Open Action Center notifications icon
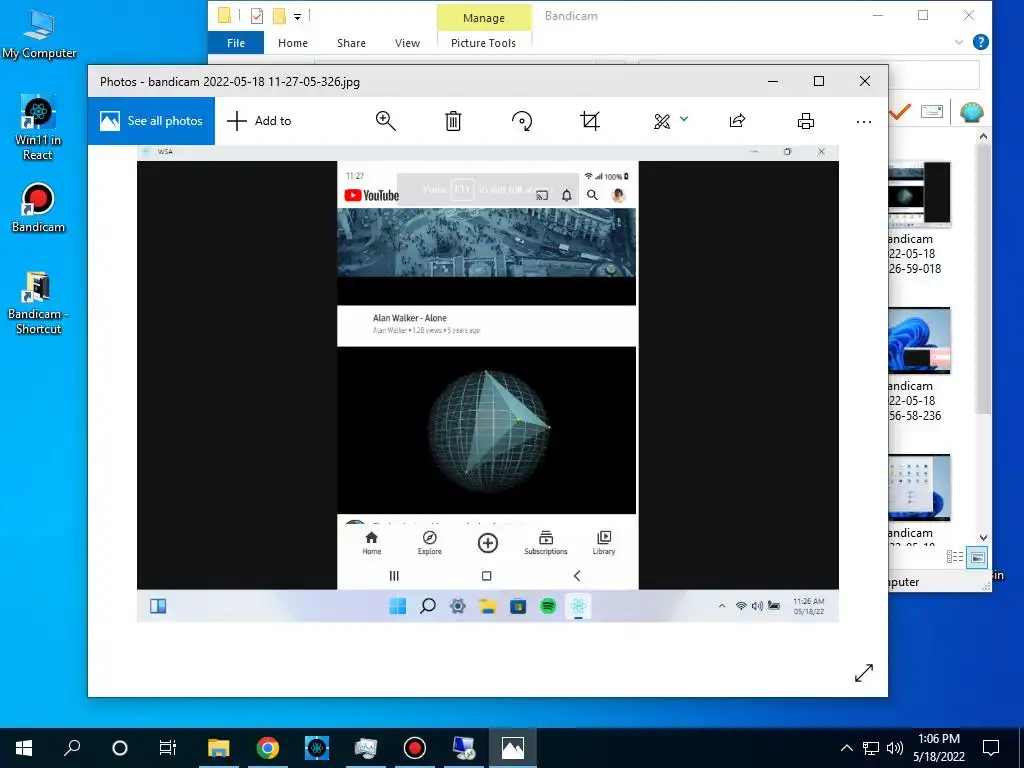 coord(991,748)
